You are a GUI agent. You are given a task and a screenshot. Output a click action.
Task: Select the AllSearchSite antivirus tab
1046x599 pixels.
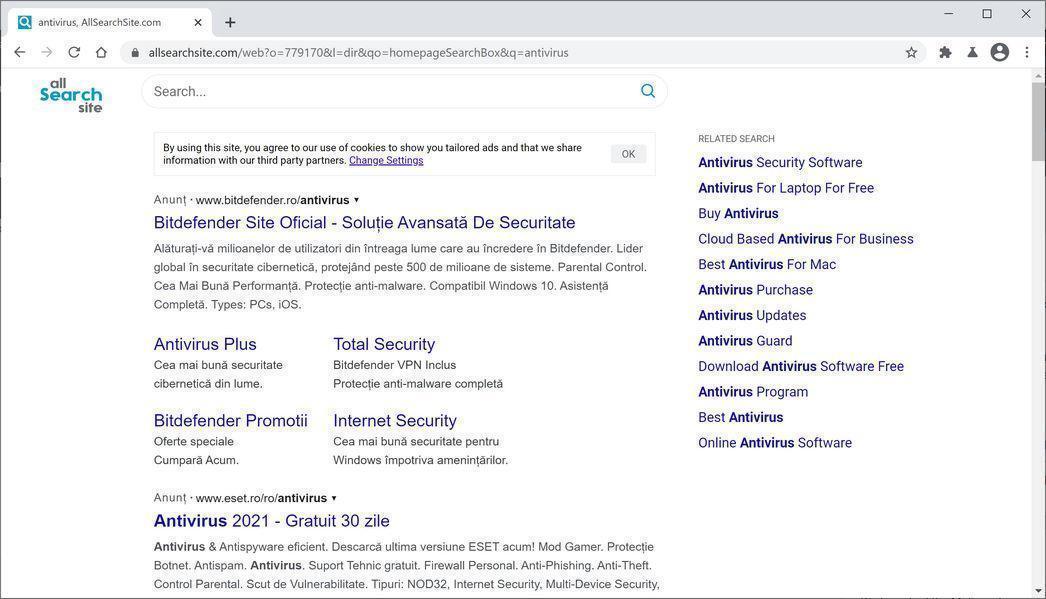point(100,22)
